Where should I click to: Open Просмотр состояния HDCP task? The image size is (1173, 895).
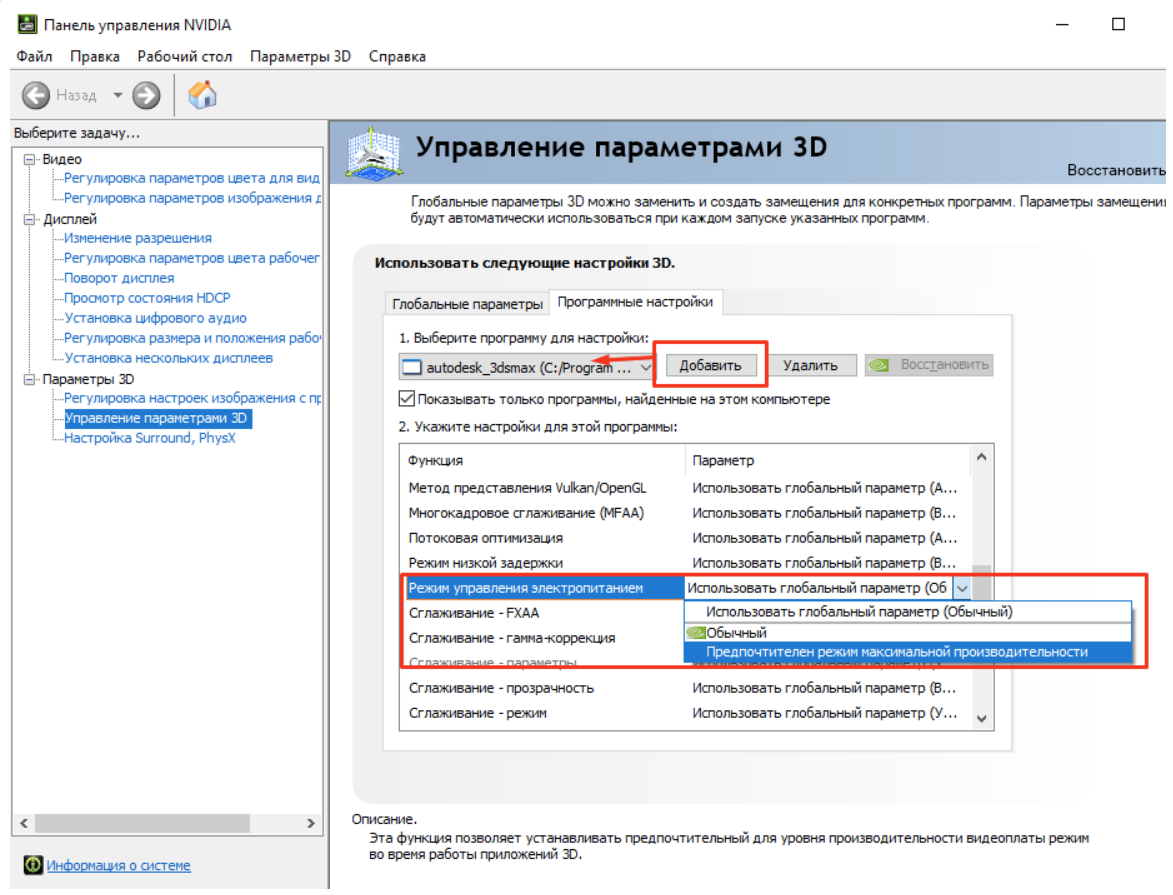click(x=147, y=298)
